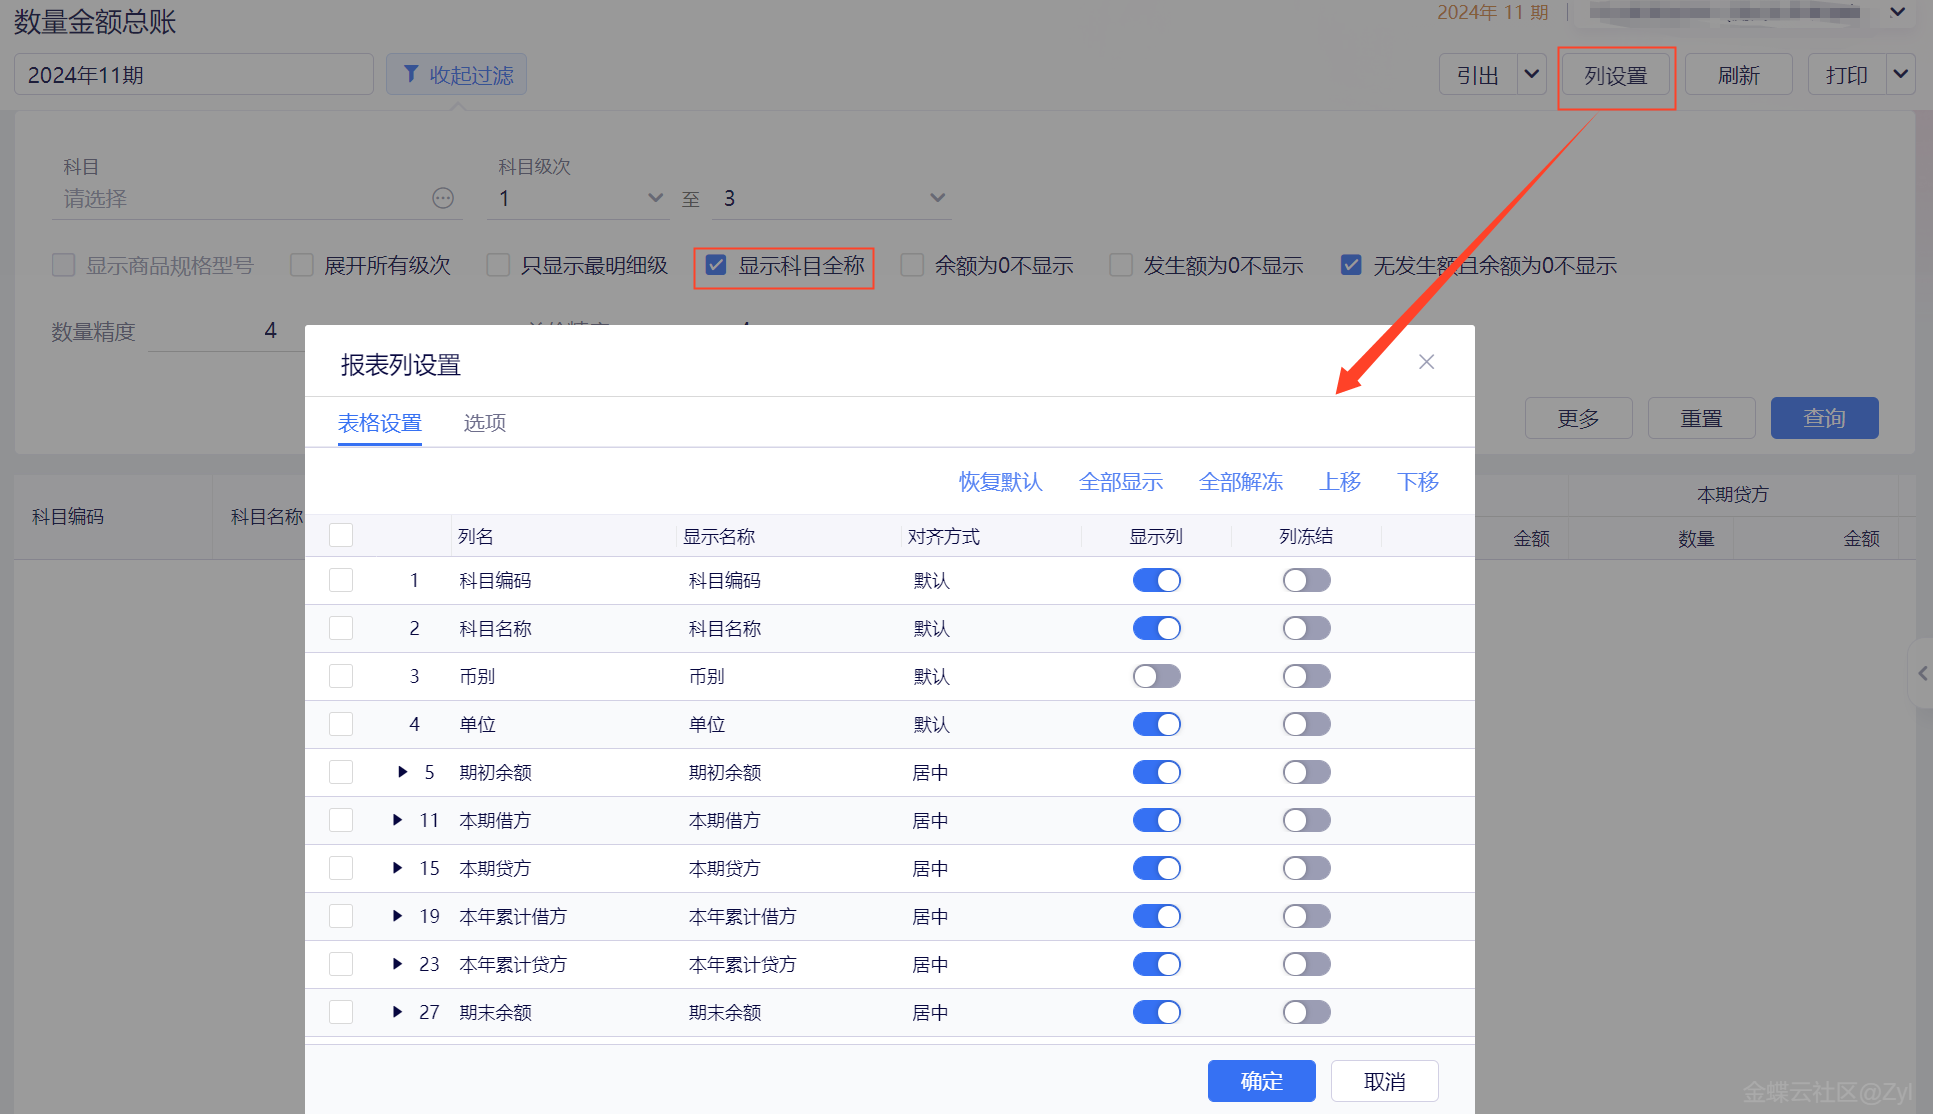
Task: Open the 引出 dropdown arrow
Action: coord(1531,75)
